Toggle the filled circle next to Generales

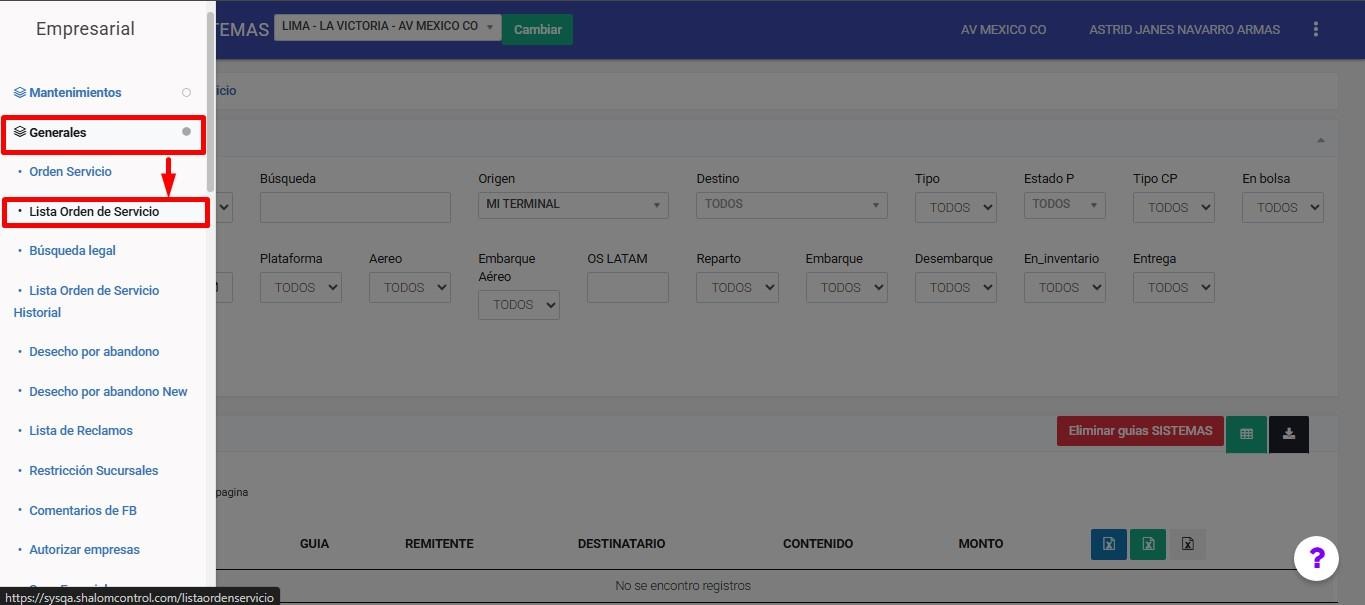pyautogui.click(x=186, y=132)
